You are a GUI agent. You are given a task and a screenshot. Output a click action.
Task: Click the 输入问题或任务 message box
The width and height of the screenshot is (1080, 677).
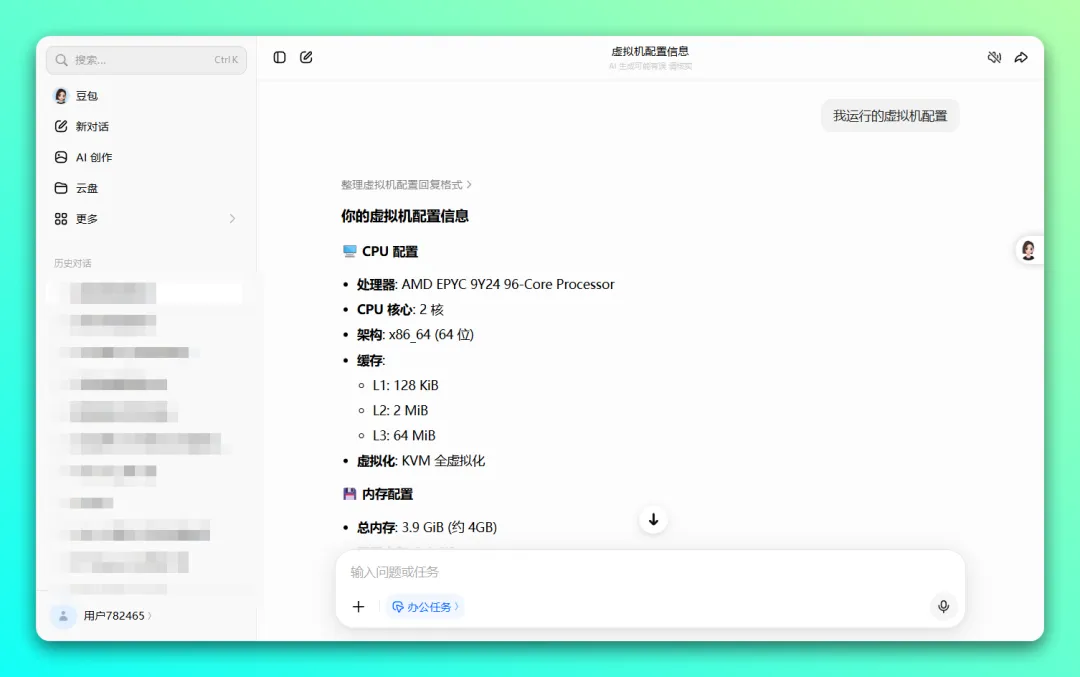(650, 572)
